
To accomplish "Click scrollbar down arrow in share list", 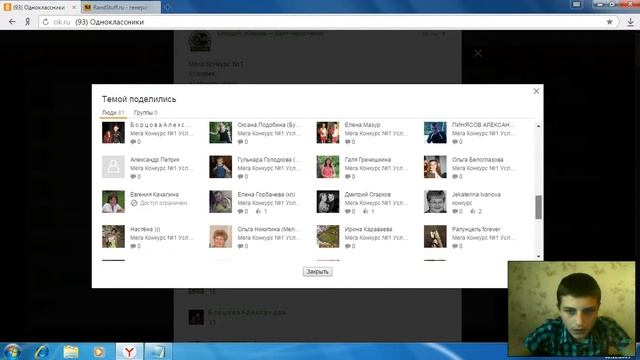I will [x=538, y=256].
